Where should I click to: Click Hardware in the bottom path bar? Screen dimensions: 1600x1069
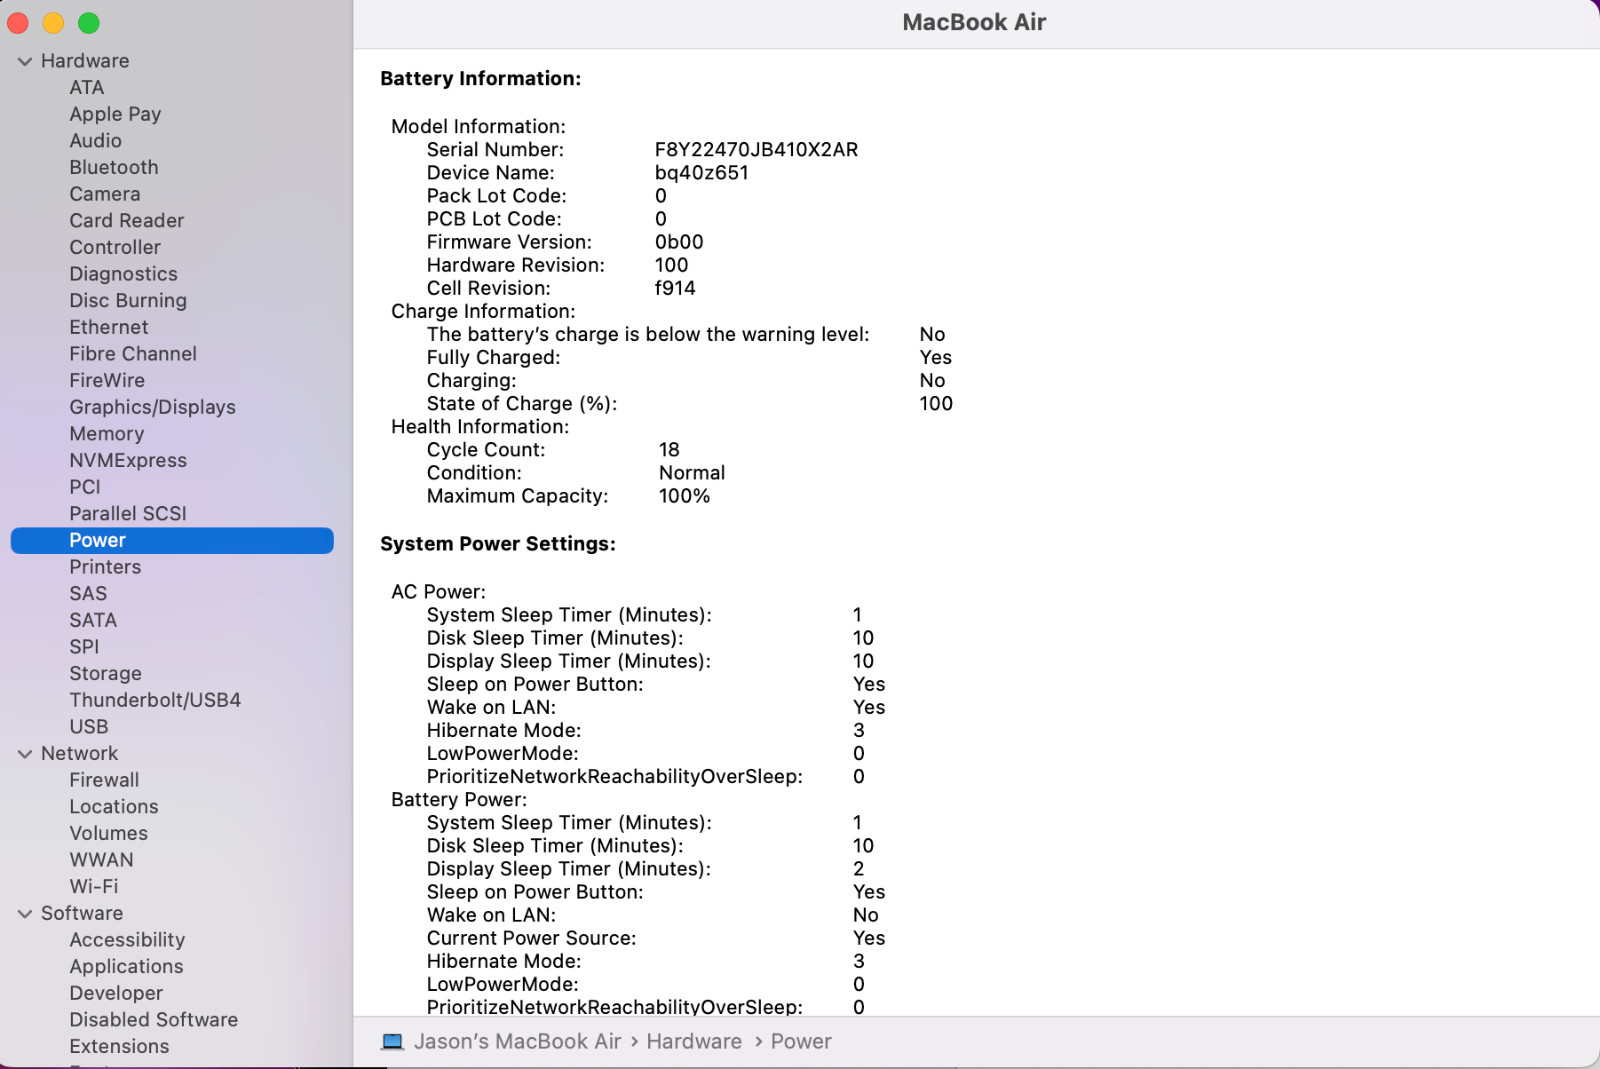point(693,1042)
